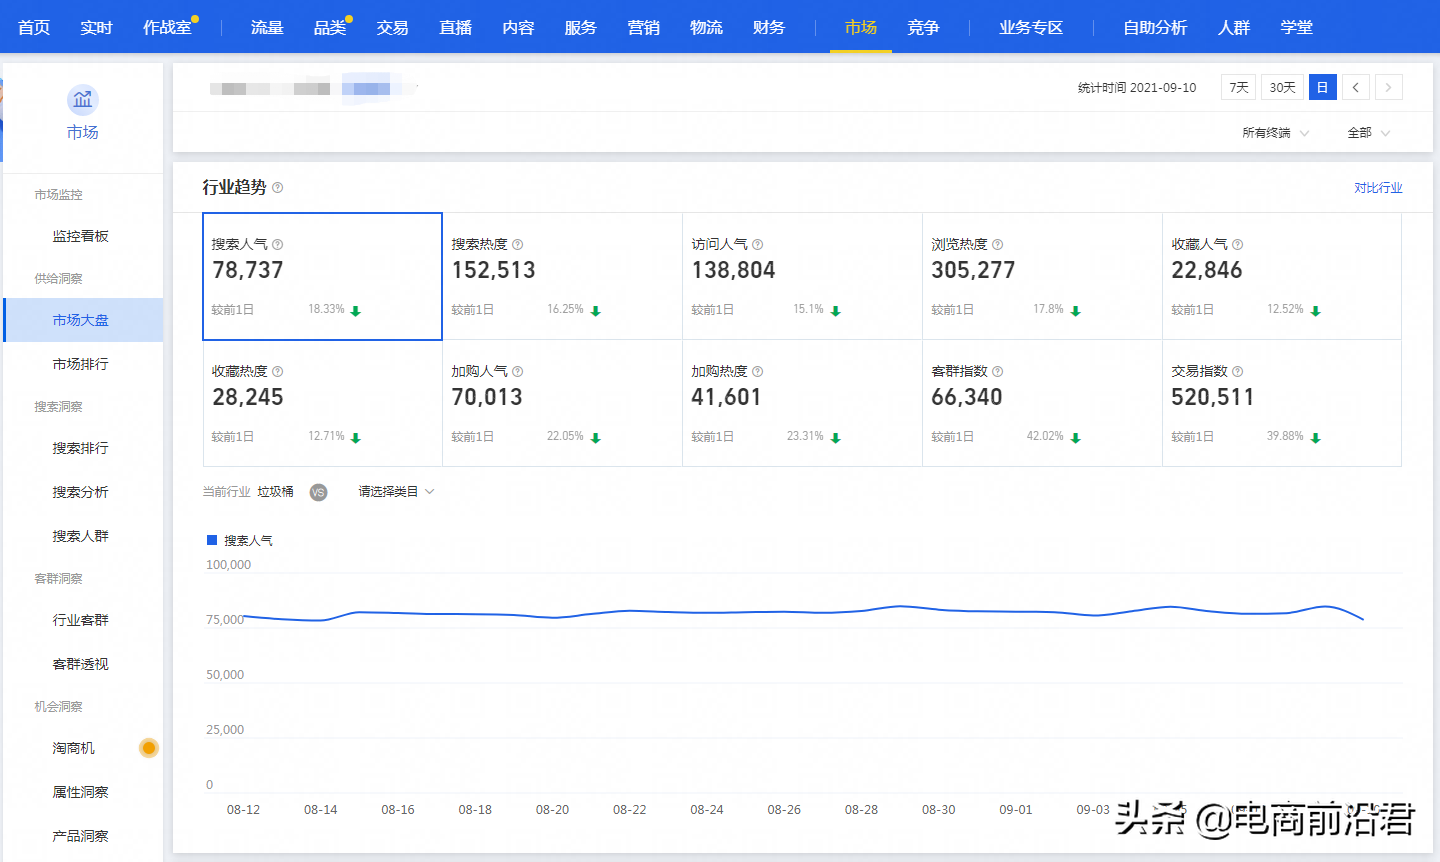Screen dimensions: 1440x862
Task: Open 客群透视 in the sidebar
Action: 81,664
